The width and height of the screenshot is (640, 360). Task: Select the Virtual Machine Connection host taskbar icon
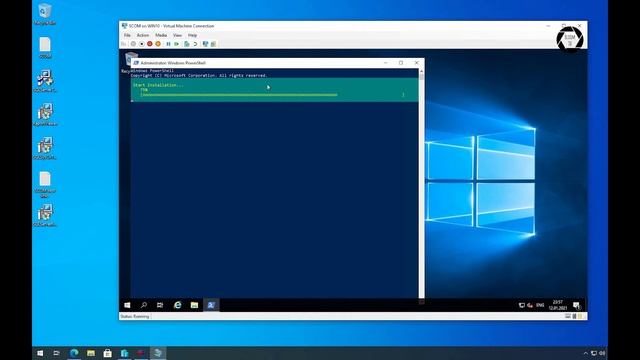click(x=158, y=353)
